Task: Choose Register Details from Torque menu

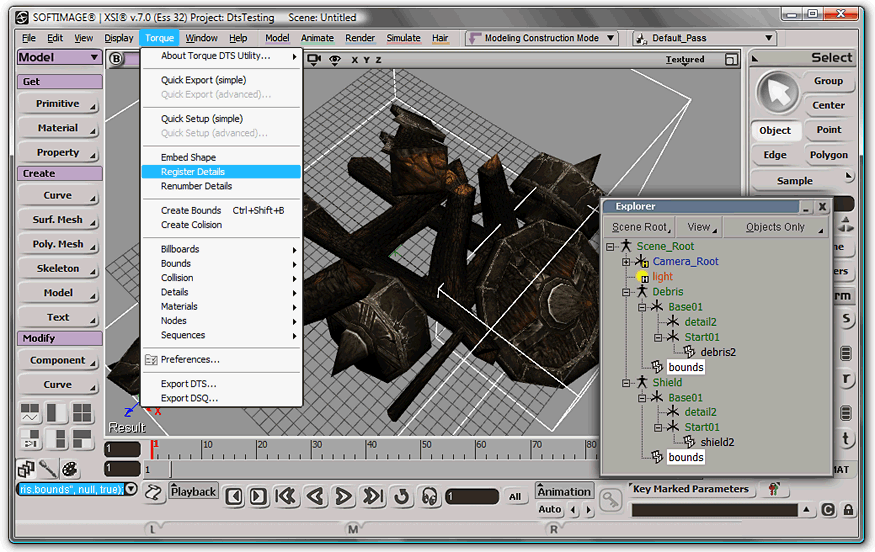Action: 221,172
